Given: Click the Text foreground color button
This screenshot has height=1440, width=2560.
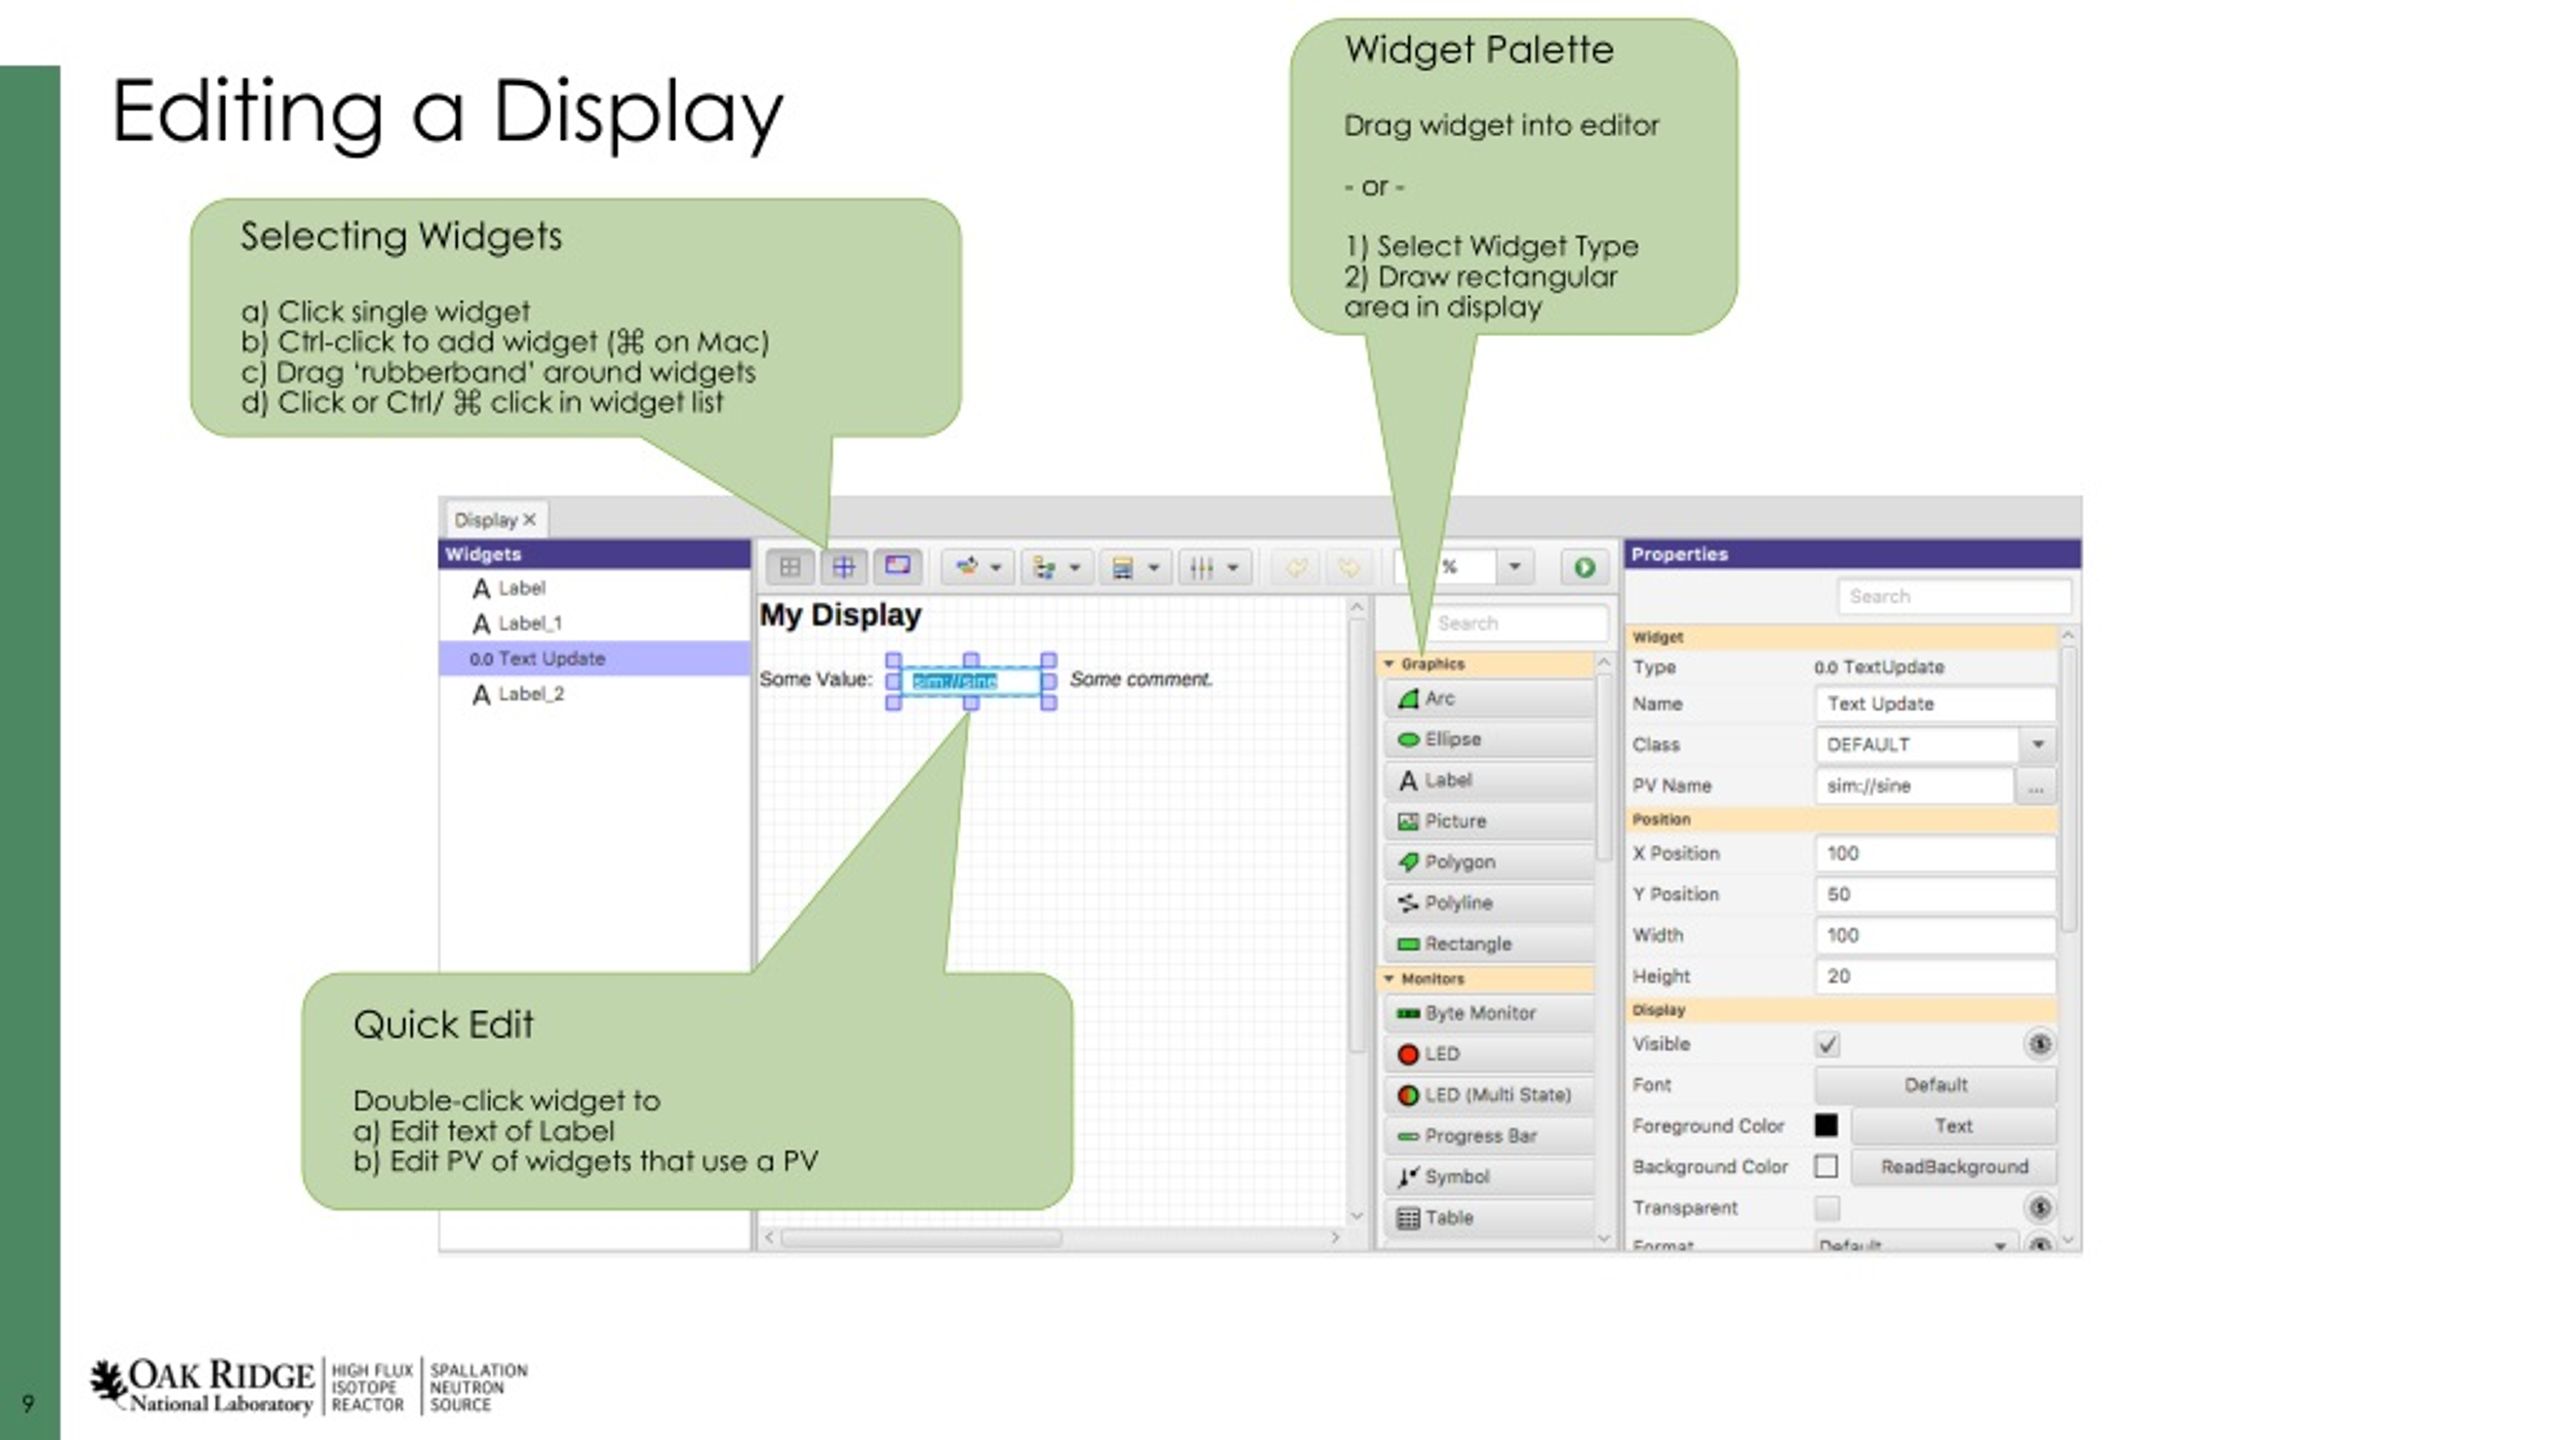Looking at the screenshot, I should (x=1953, y=1126).
